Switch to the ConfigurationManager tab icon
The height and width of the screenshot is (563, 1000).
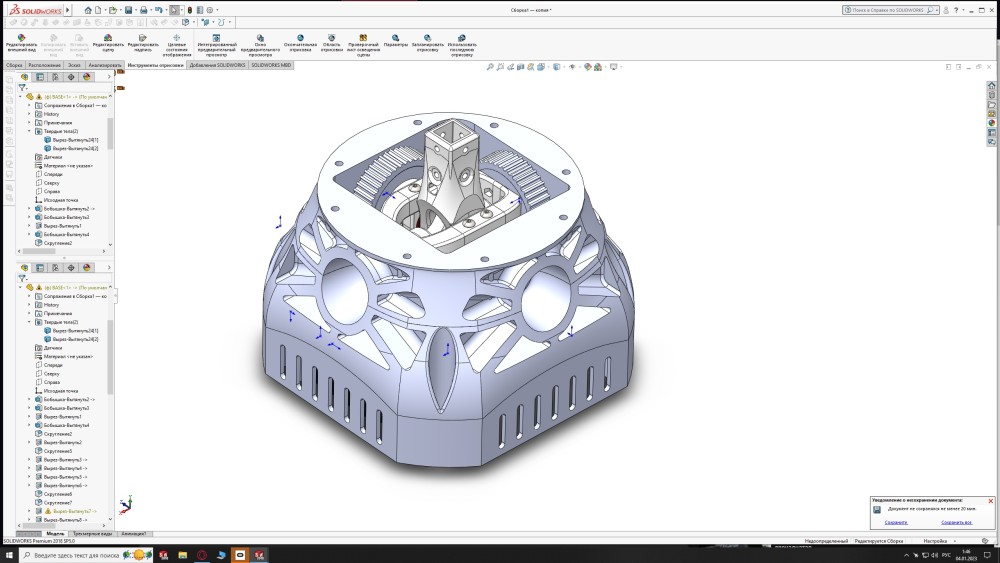pyautogui.click(x=55, y=76)
